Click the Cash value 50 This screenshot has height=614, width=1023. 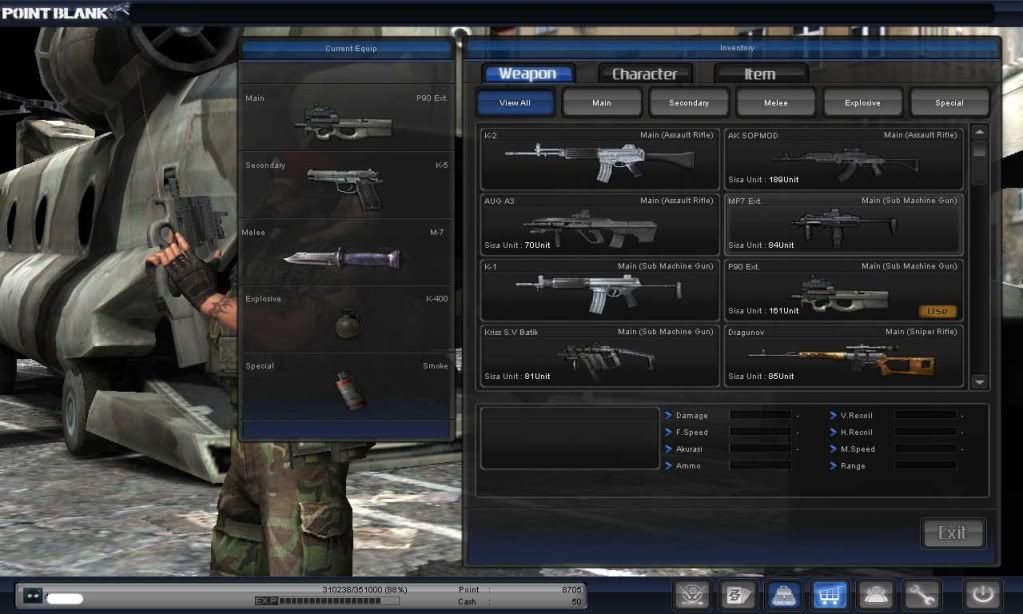[x=576, y=602]
